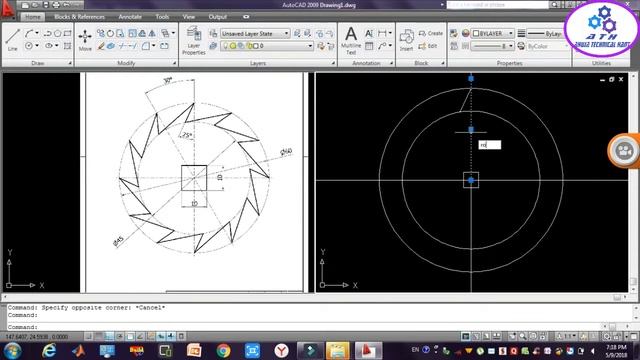Image resolution: width=640 pixels, height=360 pixels.
Task: Open the View ribbon tab
Action: (x=189, y=17)
